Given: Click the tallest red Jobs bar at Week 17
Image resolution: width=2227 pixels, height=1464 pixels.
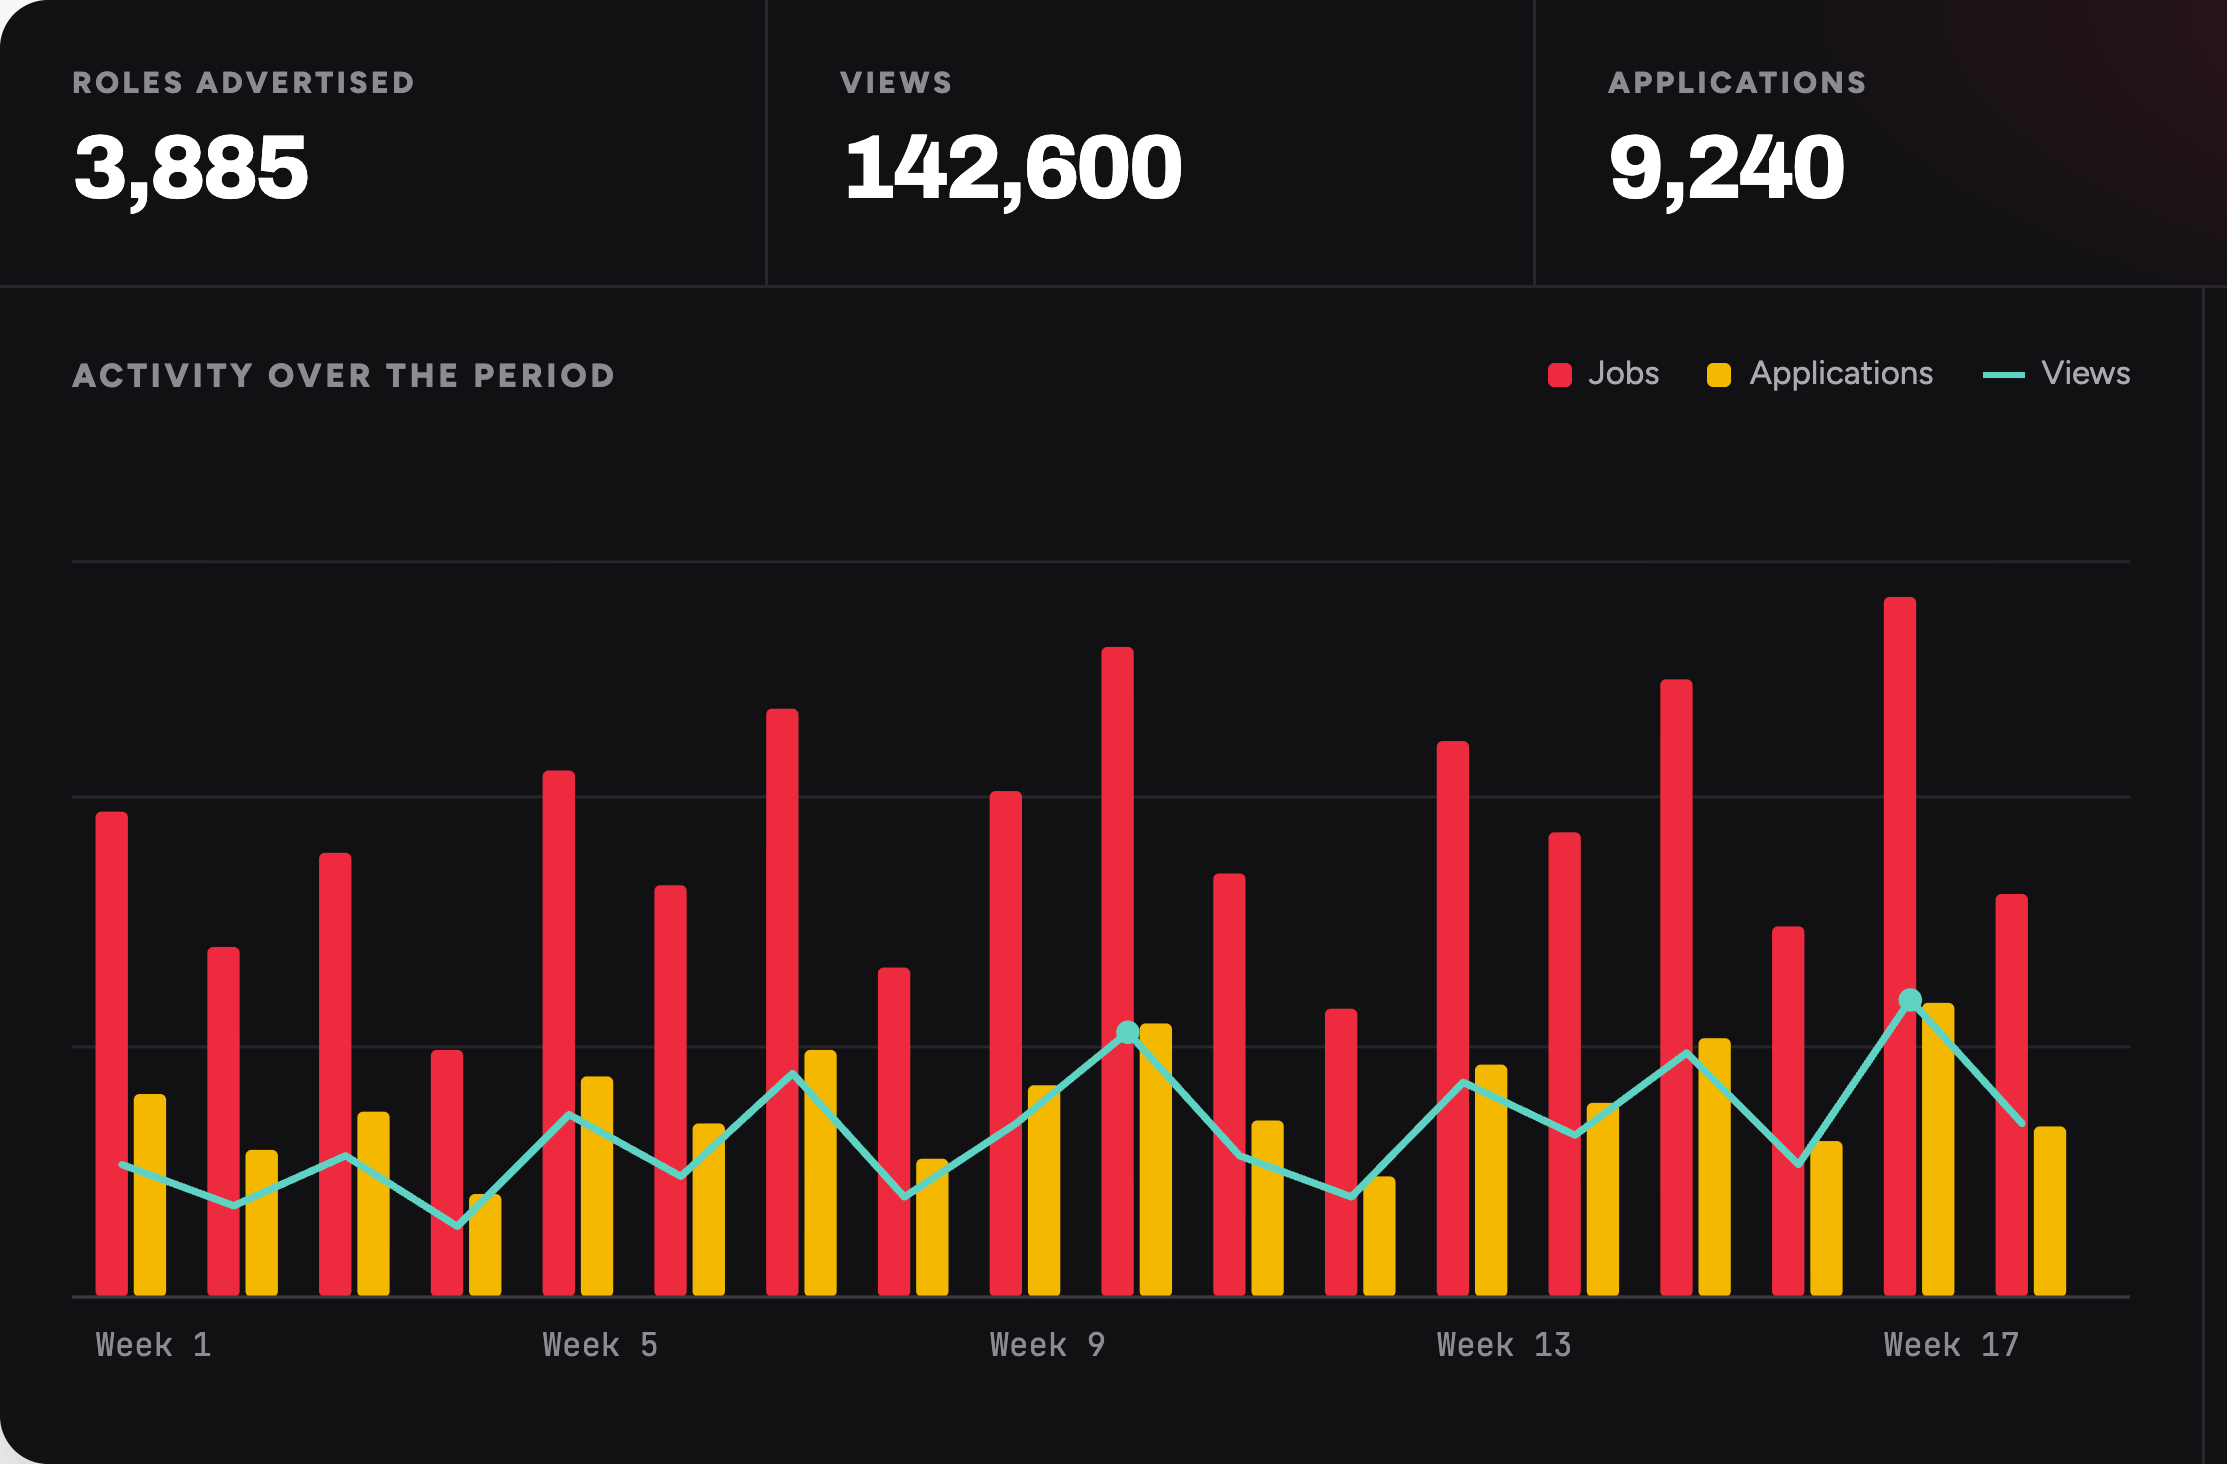Looking at the screenshot, I should pos(1900,946).
